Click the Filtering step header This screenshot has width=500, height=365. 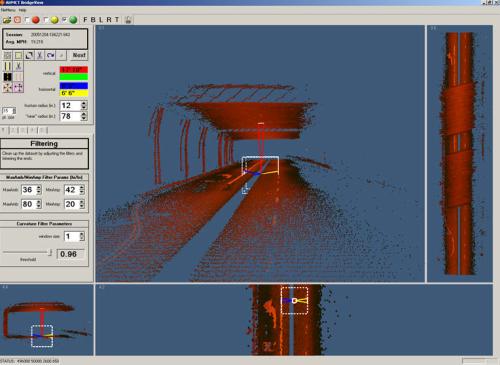(44, 144)
